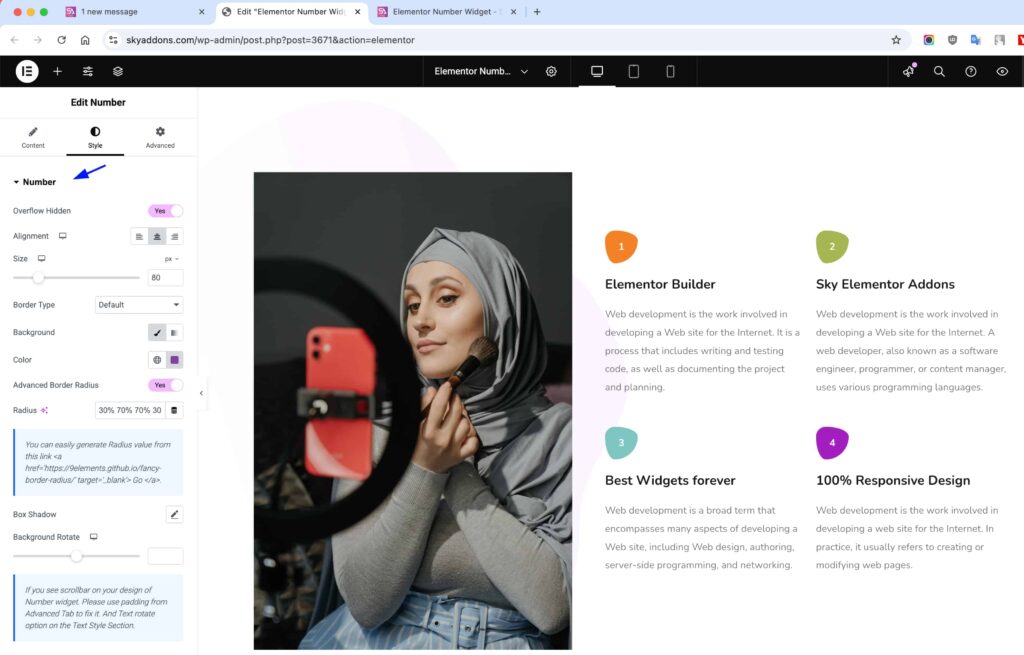Preview changes with the eye icon
Screen dimensions: 1024x655
tap(1002, 71)
